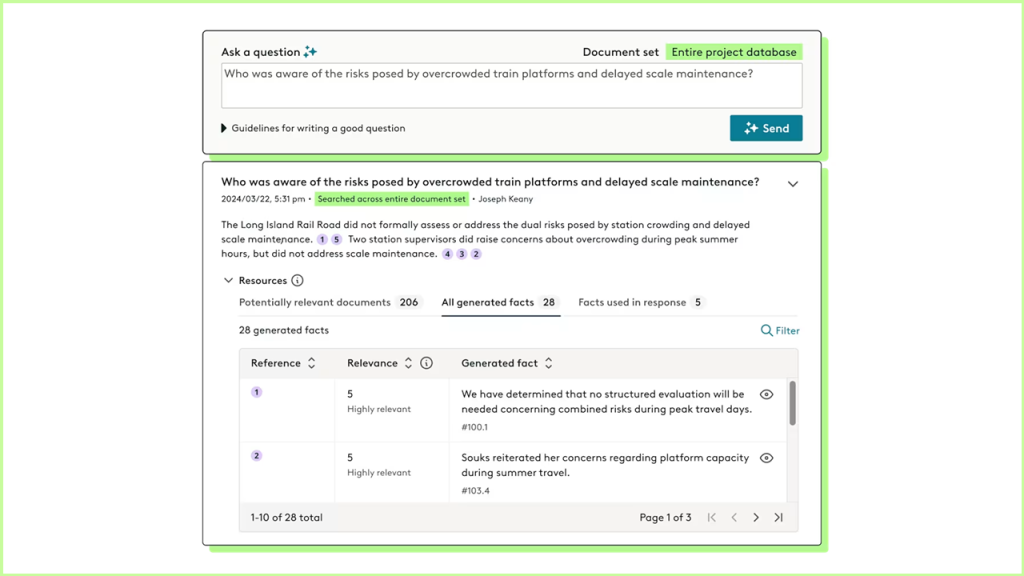Click the Relevance column info icon
This screenshot has height=576, width=1024.
pos(426,363)
